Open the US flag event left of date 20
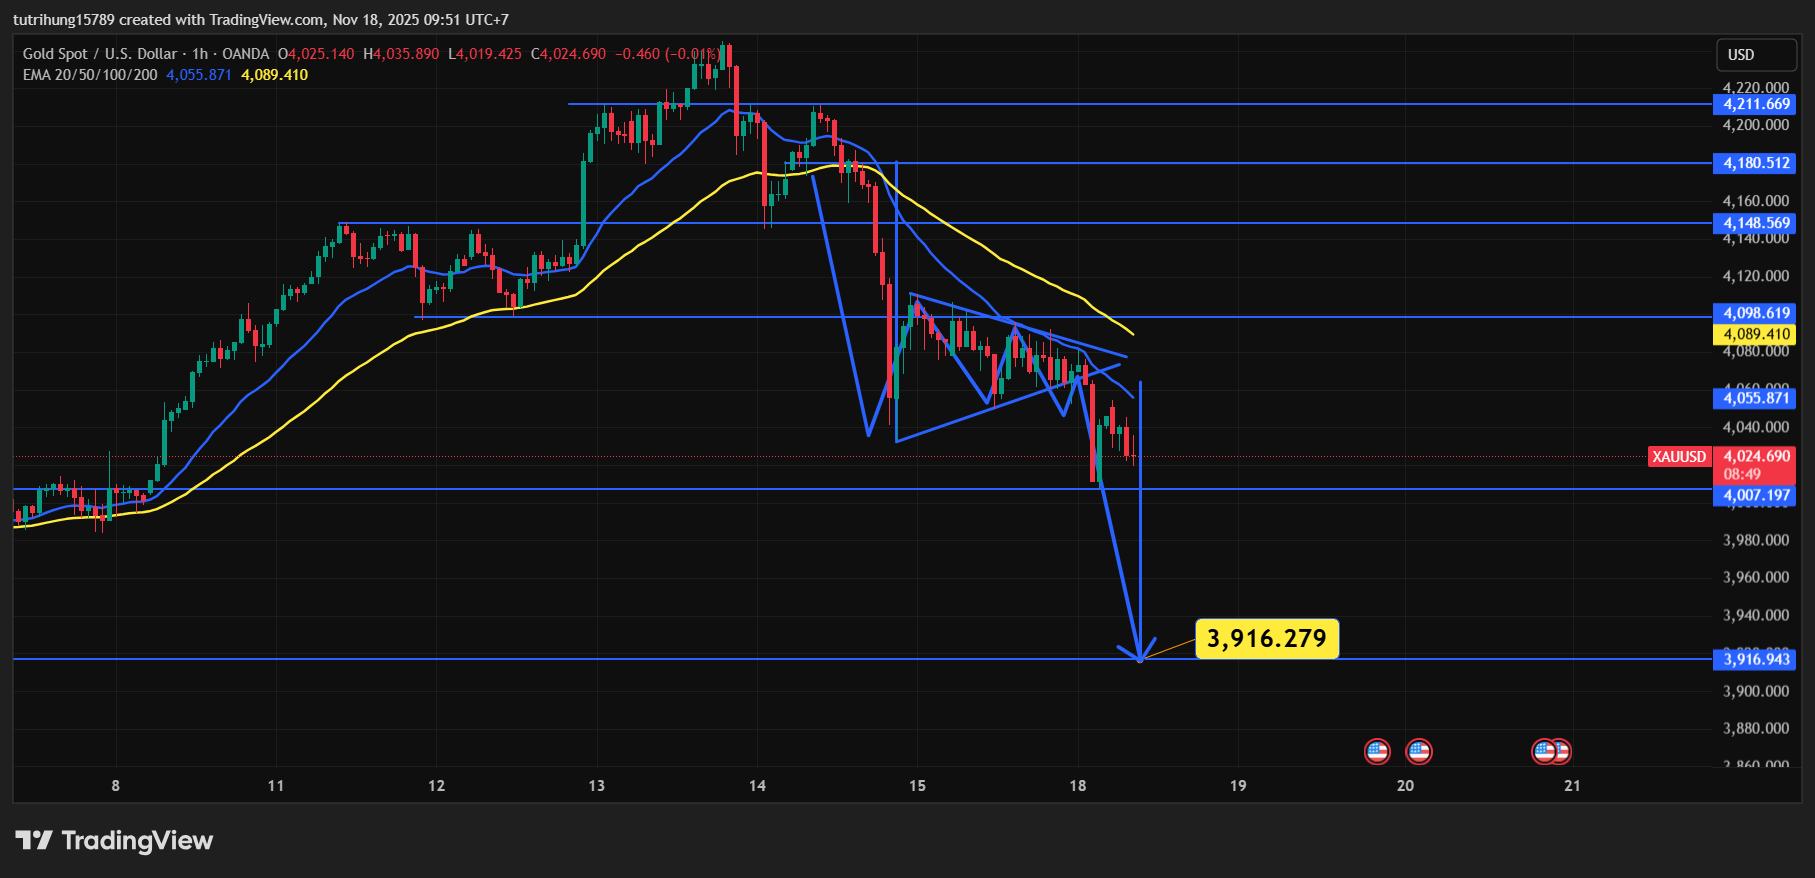This screenshot has width=1815, height=878. coord(1377,751)
